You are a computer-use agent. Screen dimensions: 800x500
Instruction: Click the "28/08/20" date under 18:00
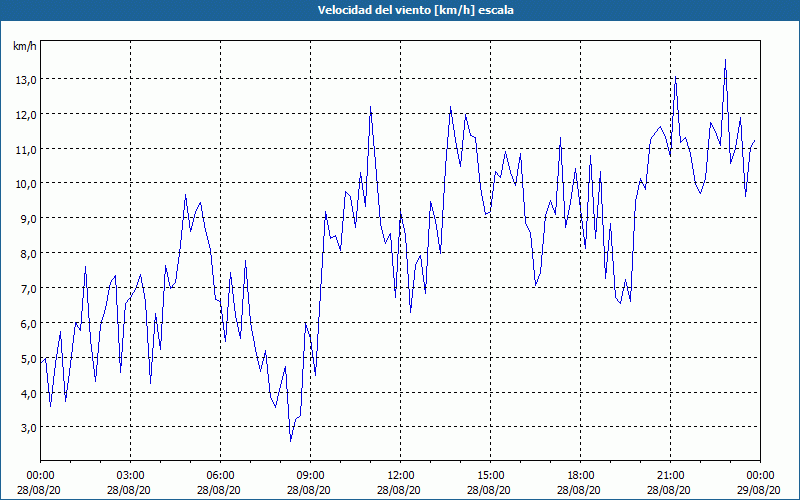click(579, 490)
